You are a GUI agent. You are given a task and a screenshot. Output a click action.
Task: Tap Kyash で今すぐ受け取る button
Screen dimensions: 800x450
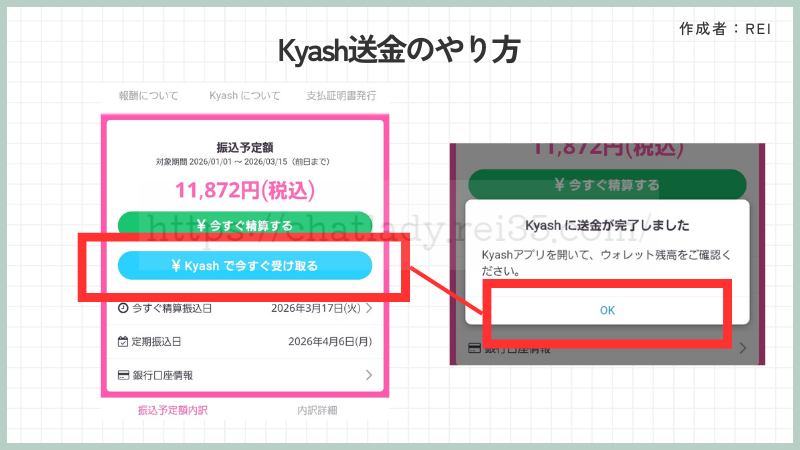[x=245, y=265]
